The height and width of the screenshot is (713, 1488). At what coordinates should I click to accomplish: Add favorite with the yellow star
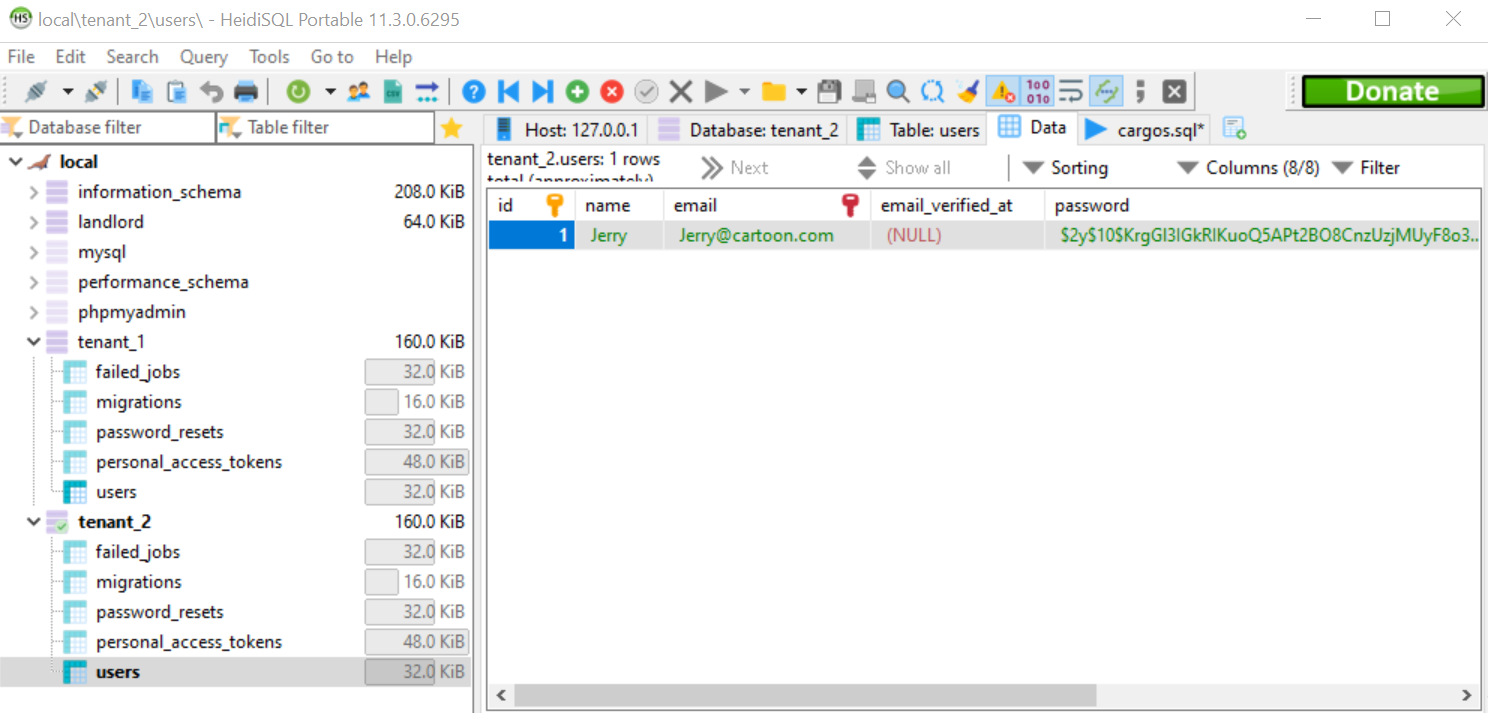tap(452, 128)
